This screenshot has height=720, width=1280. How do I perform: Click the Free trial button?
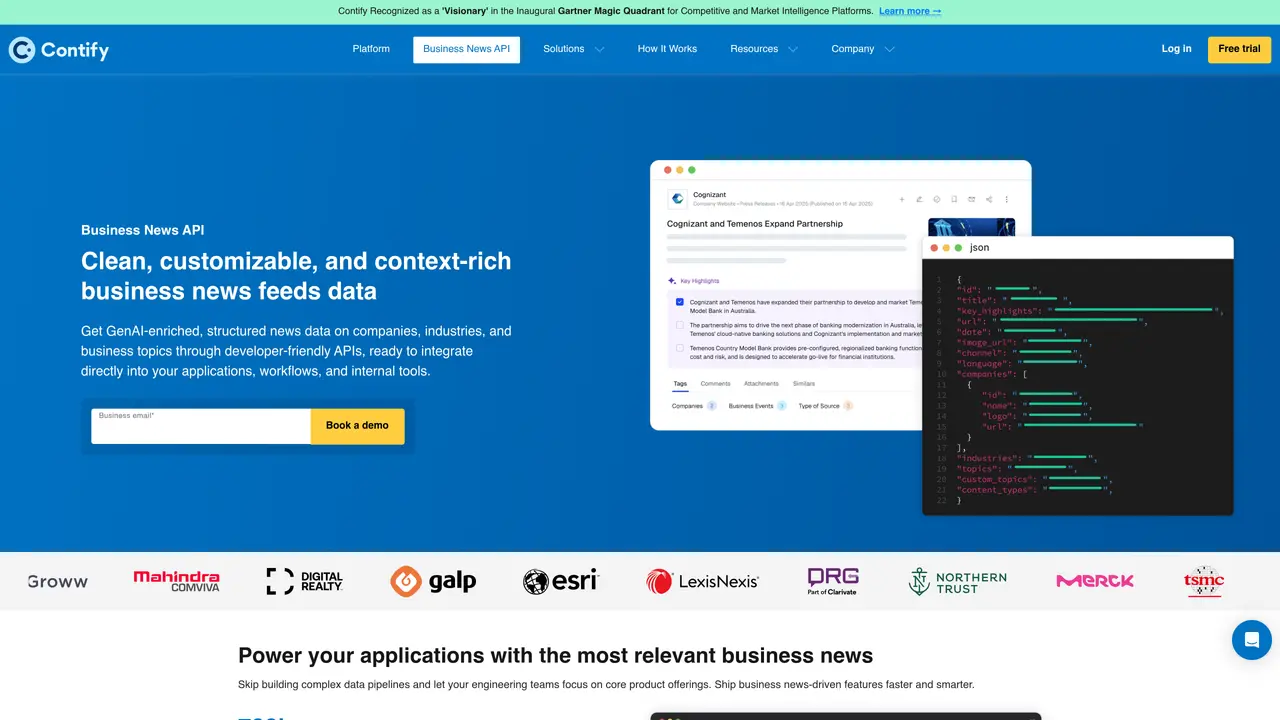[1239, 49]
